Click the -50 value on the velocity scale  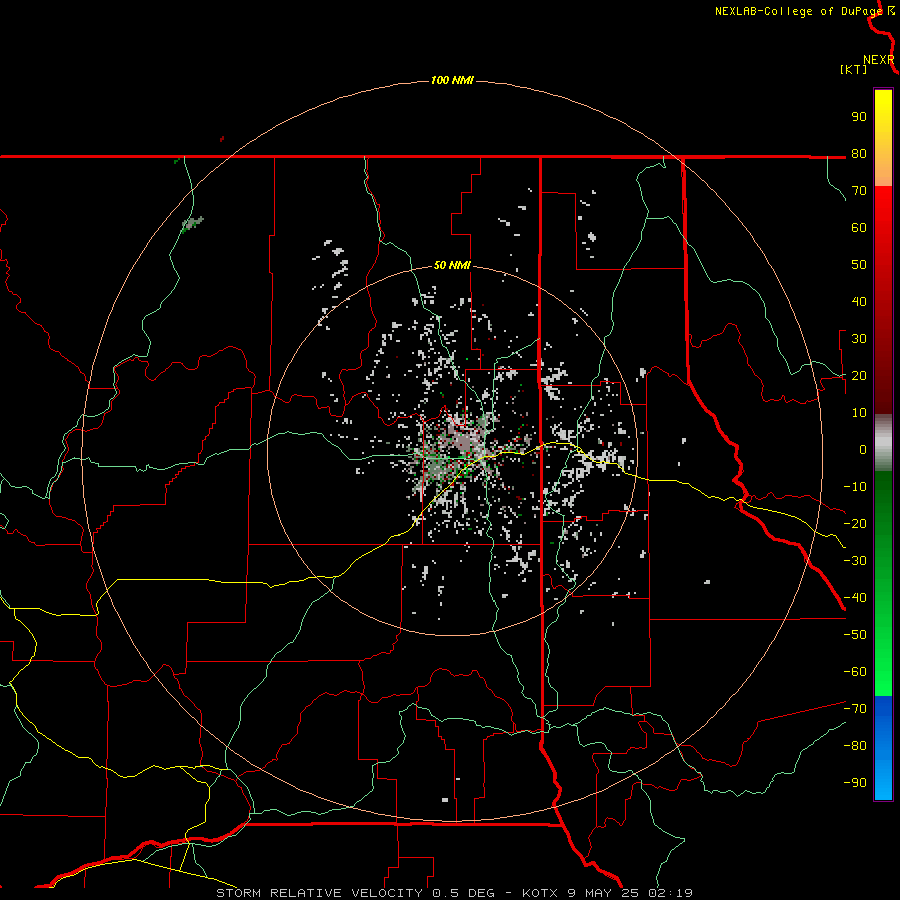pos(855,635)
